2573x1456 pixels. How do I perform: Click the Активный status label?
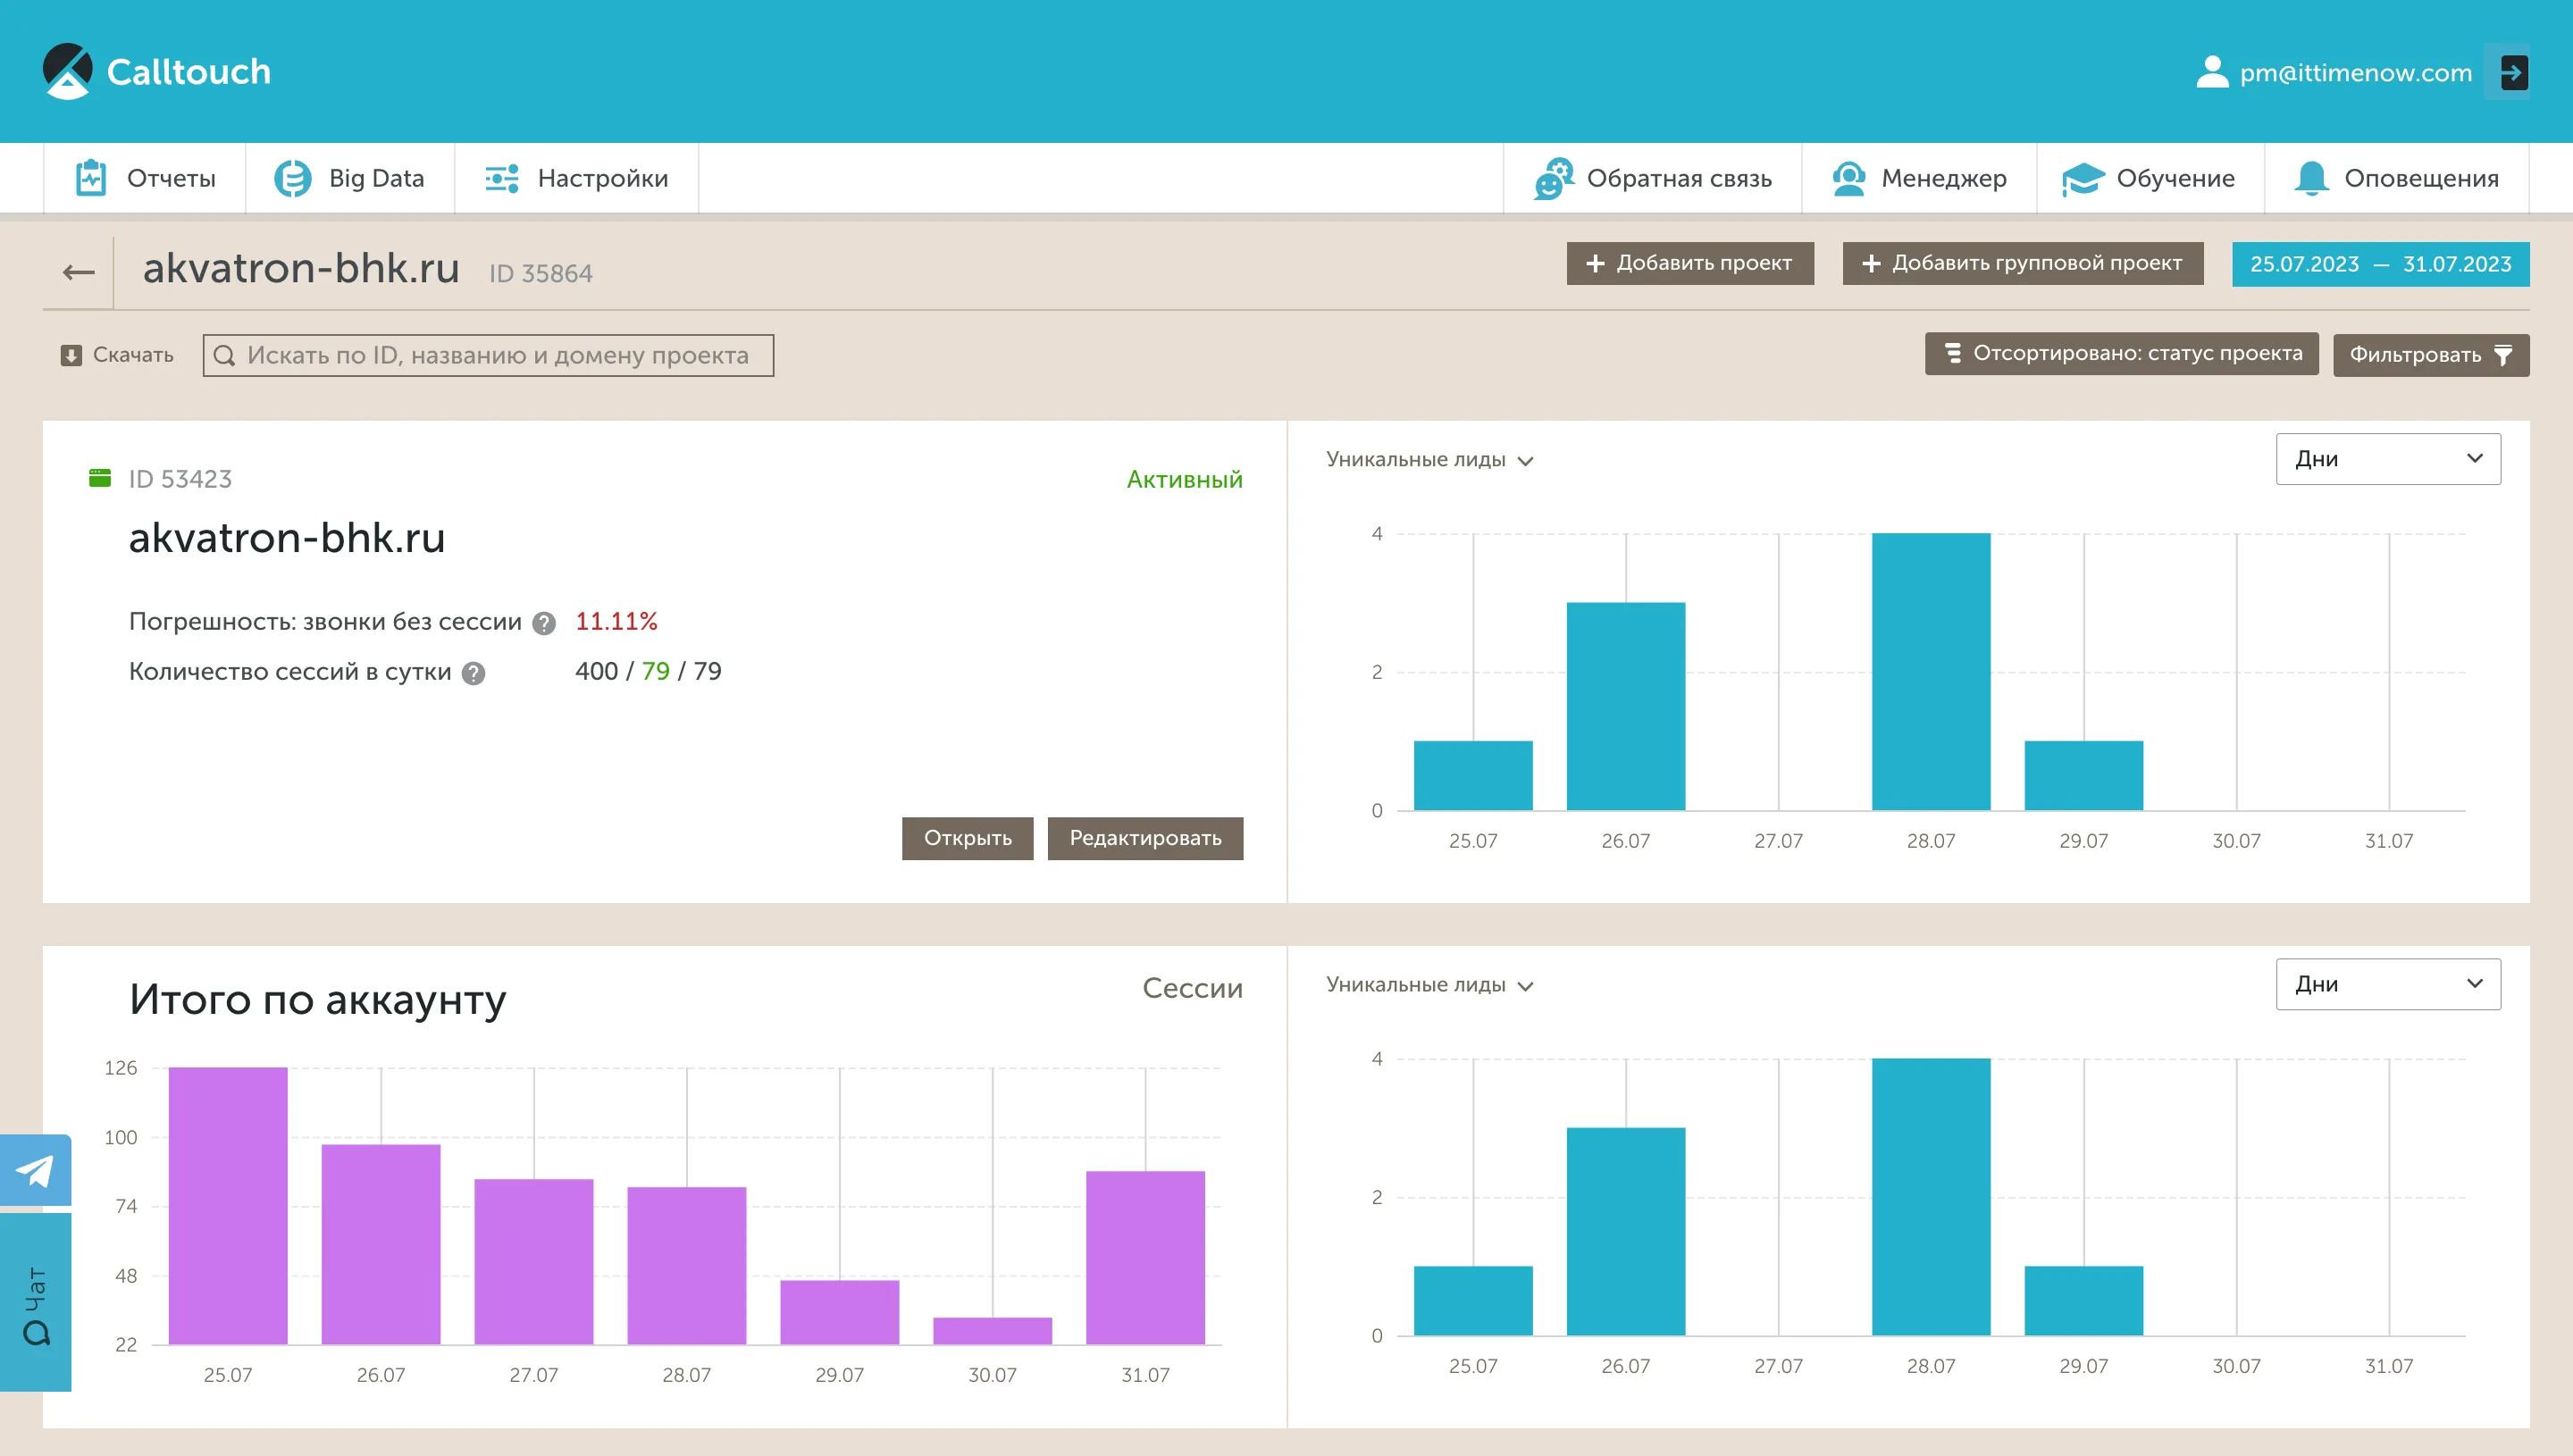[x=1184, y=480]
